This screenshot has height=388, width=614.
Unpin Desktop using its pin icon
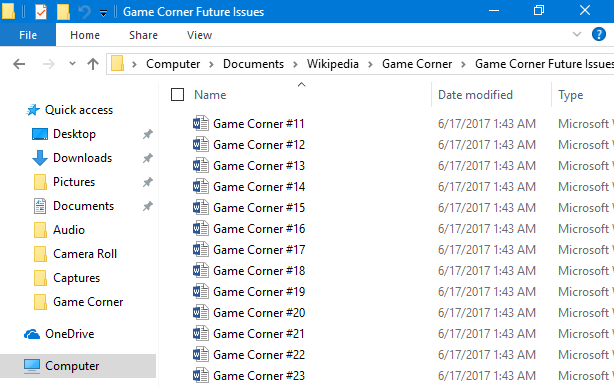pyautogui.click(x=148, y=134)
